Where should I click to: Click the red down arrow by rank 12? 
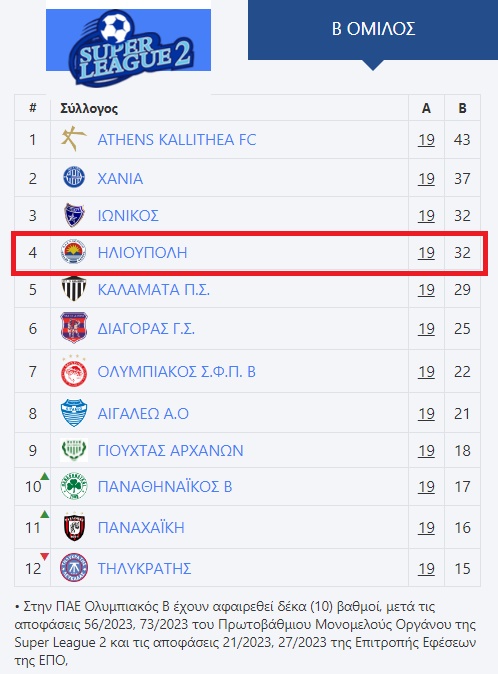pyautogui.click(x=45, y=557)
